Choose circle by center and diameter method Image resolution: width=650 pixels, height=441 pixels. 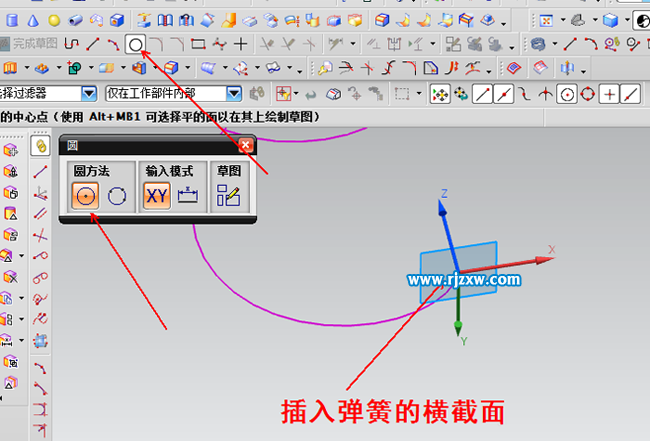tap(85, 196)
